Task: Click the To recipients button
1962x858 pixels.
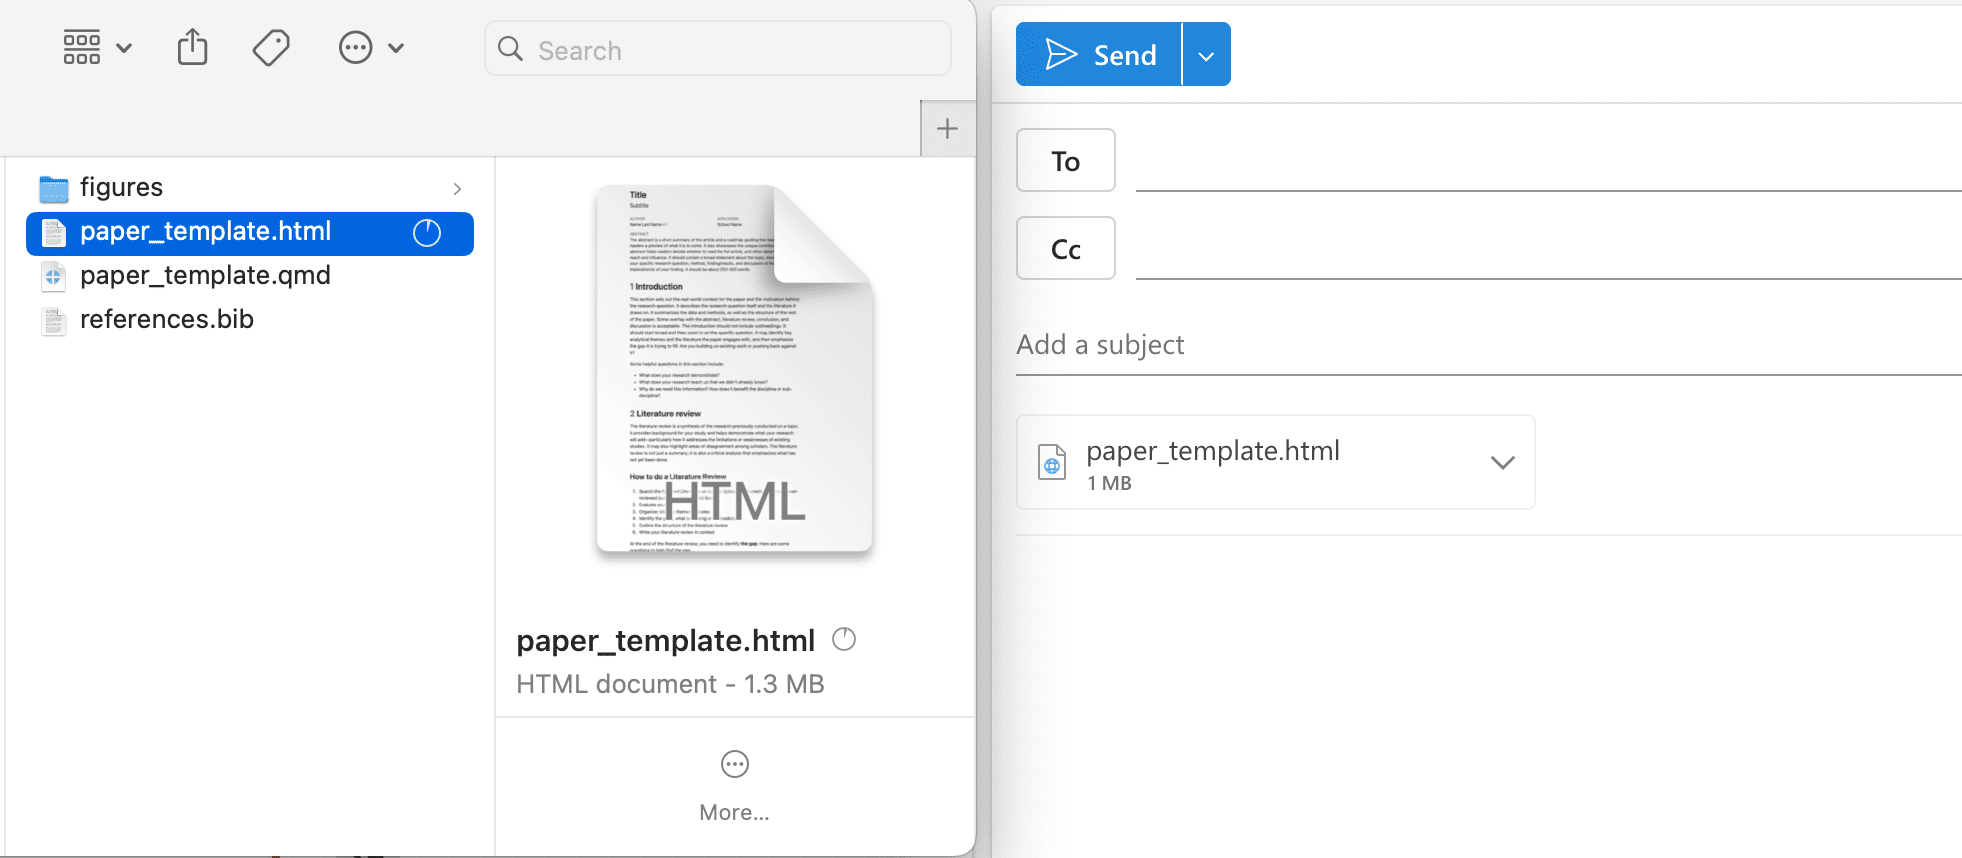Action: coord(1065,161)
